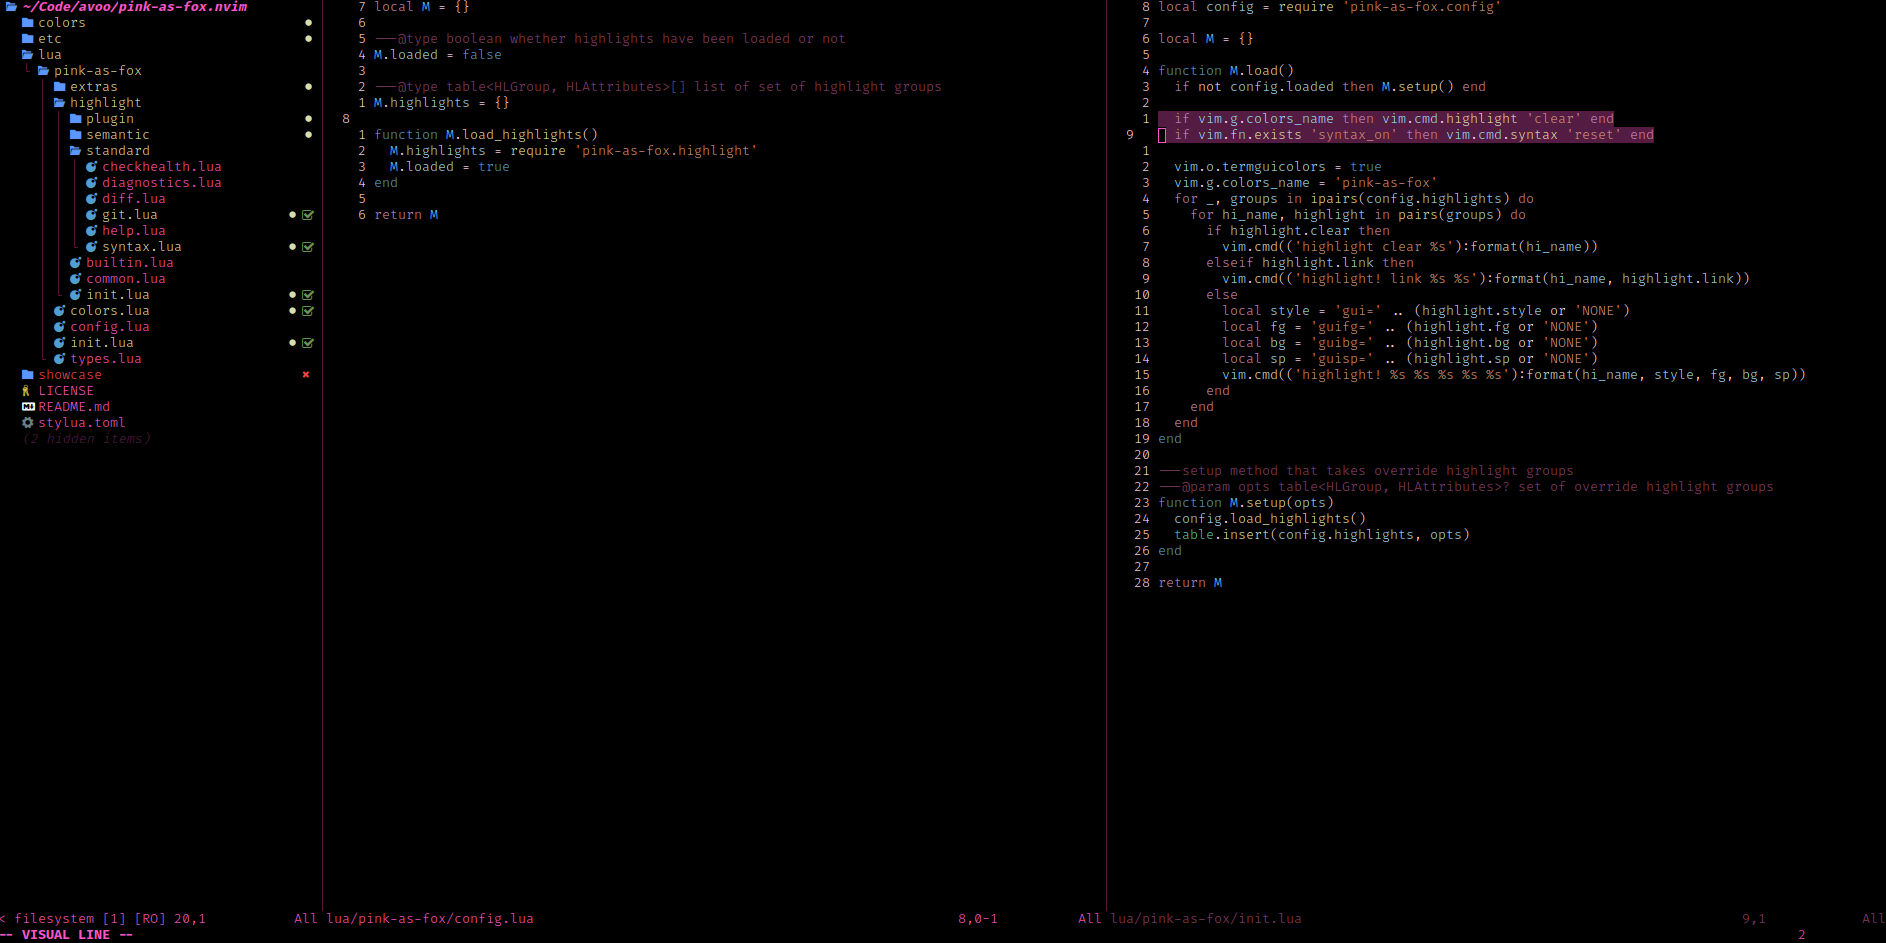1886x943 pixels.
Task: Click 'function M.load_highlights()' in config.lua
Action: click(486, 135)
